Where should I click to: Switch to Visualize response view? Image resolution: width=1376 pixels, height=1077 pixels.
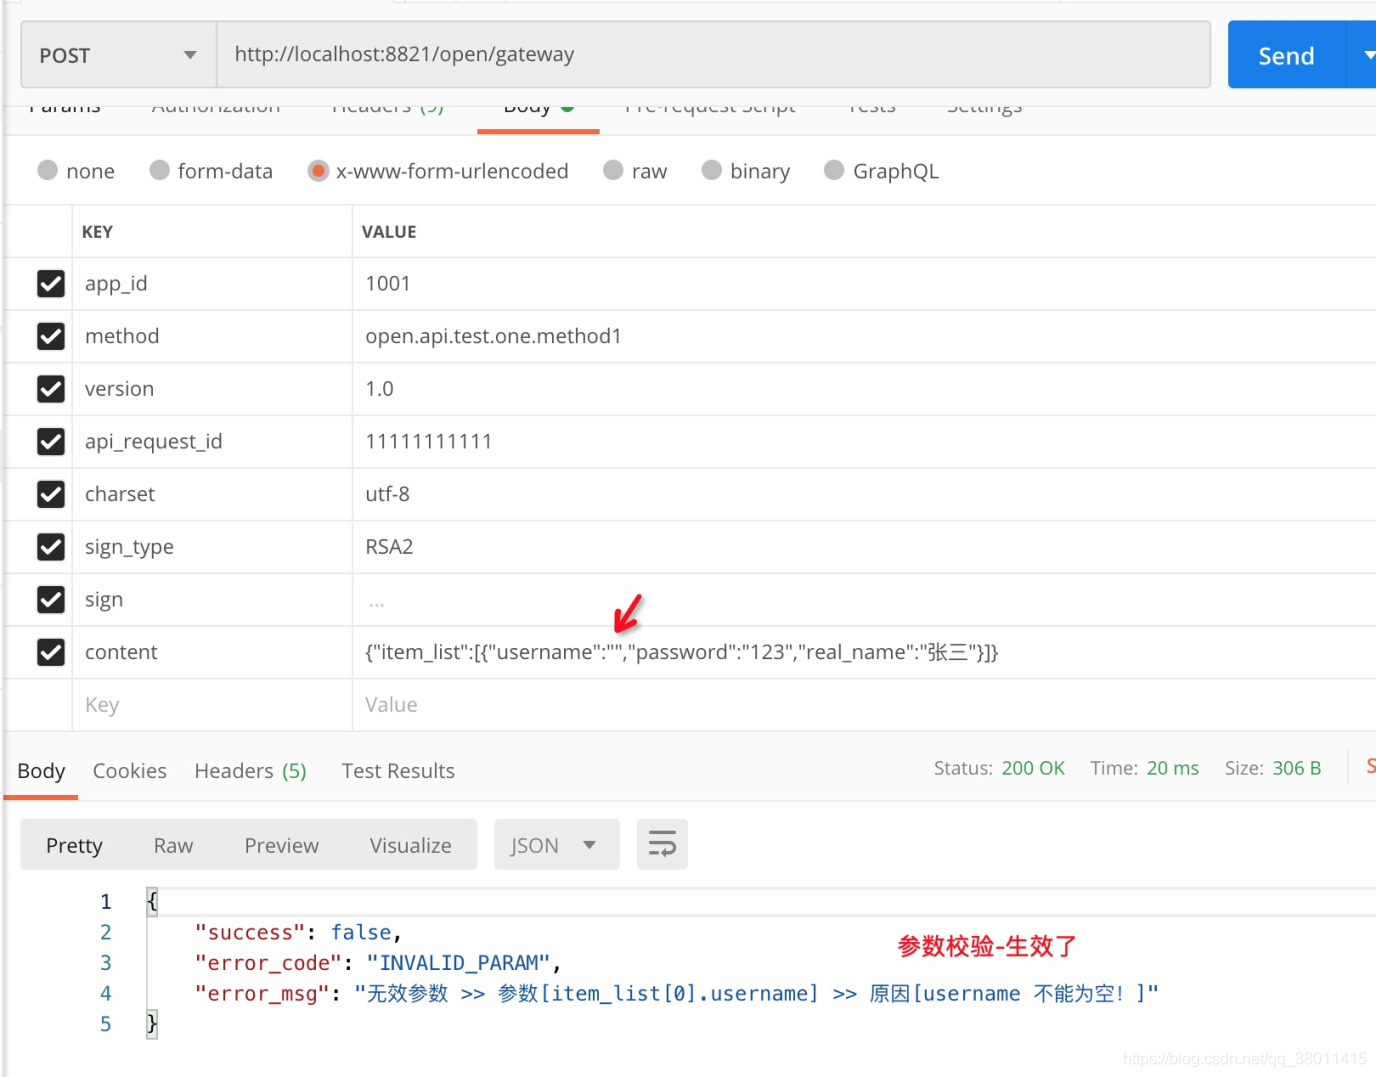pyautogui.click(x=410, y=845)
